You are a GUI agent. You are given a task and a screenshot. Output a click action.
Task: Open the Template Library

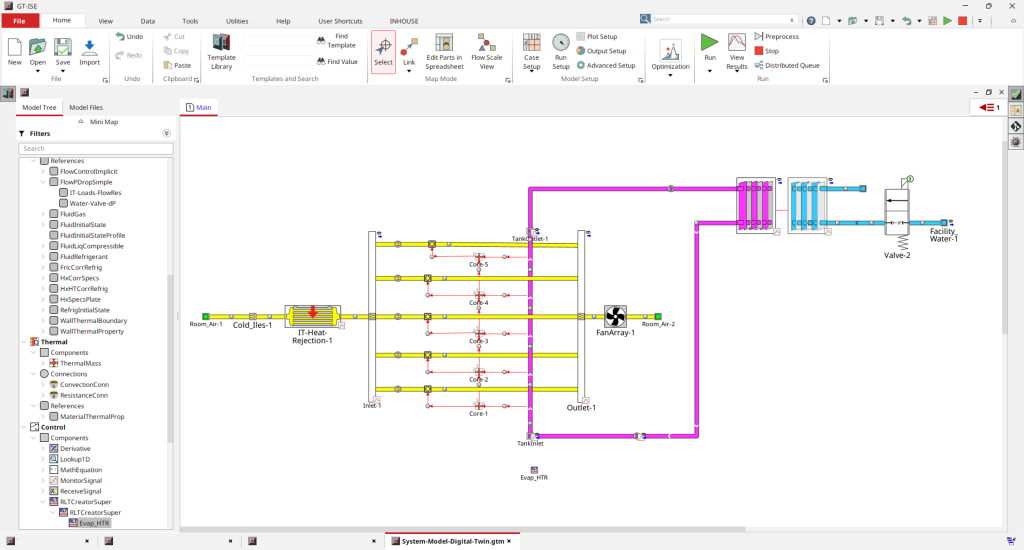[221, 49]
